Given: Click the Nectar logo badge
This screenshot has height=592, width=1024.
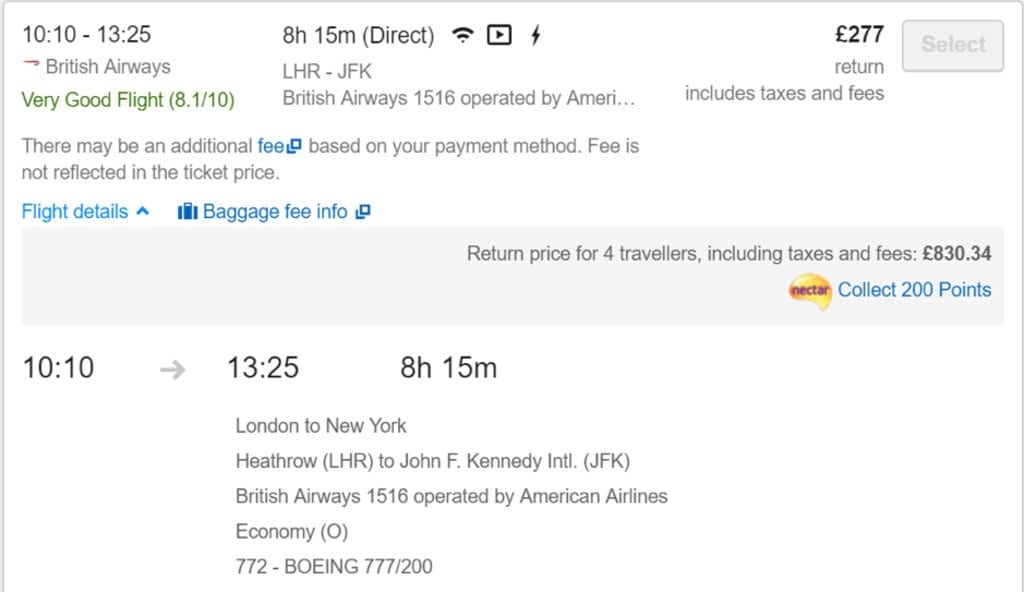Looking at the screenshot, I should pos(810,291).
